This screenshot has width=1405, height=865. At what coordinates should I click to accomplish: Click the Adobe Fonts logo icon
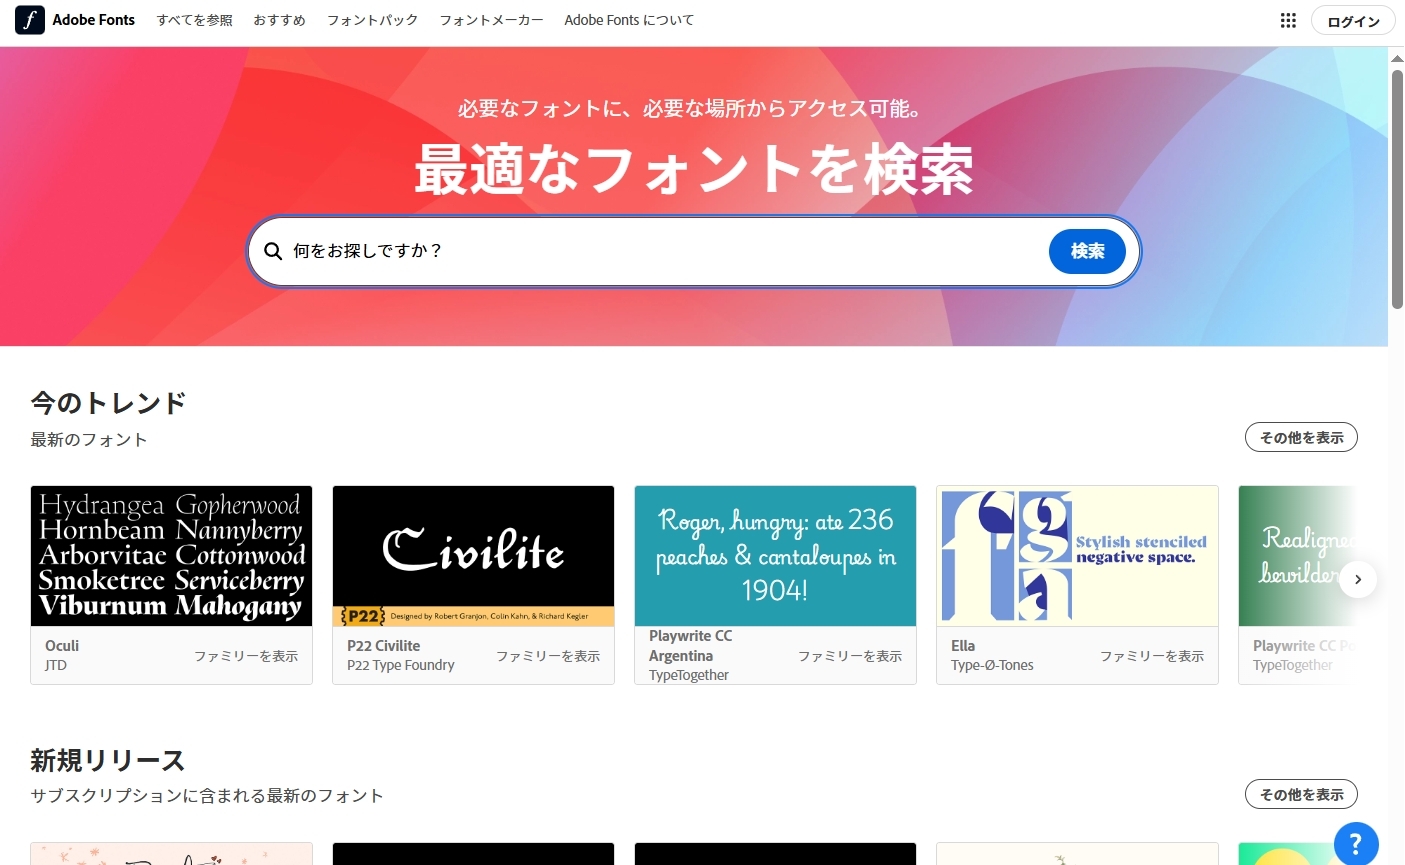click(30, 20)
